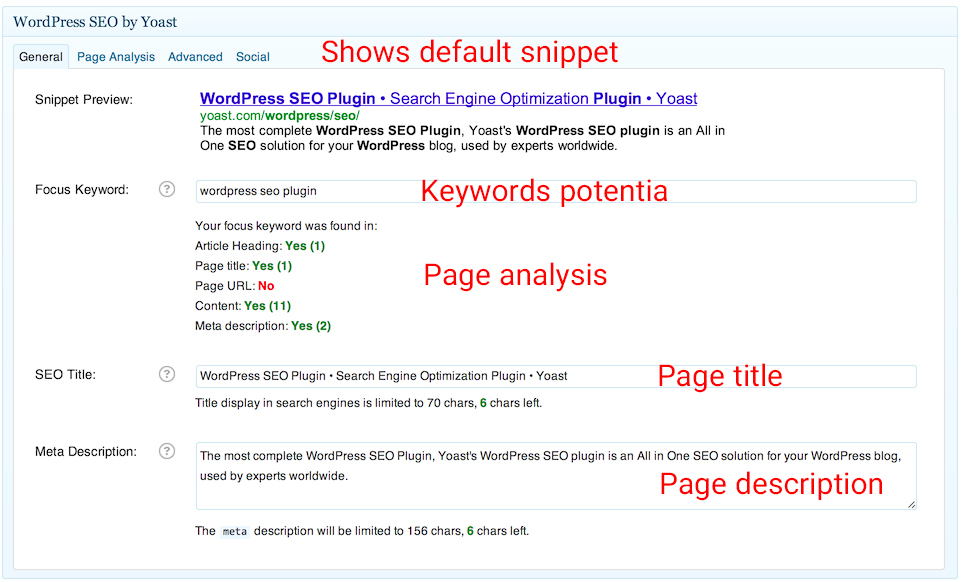This screenshot has width=962, height=582.
Task: Click the 'Meta description: Yes (2)' line
Action: point(263,326)
